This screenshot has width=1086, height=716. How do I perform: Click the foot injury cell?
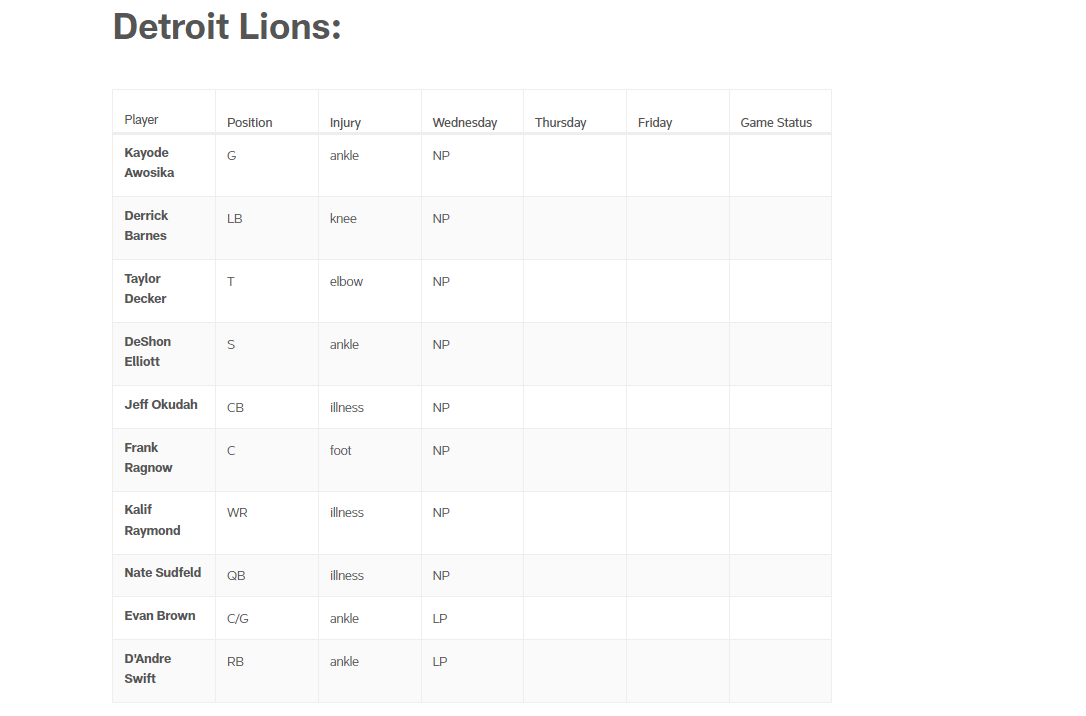[x=341, y=451]
